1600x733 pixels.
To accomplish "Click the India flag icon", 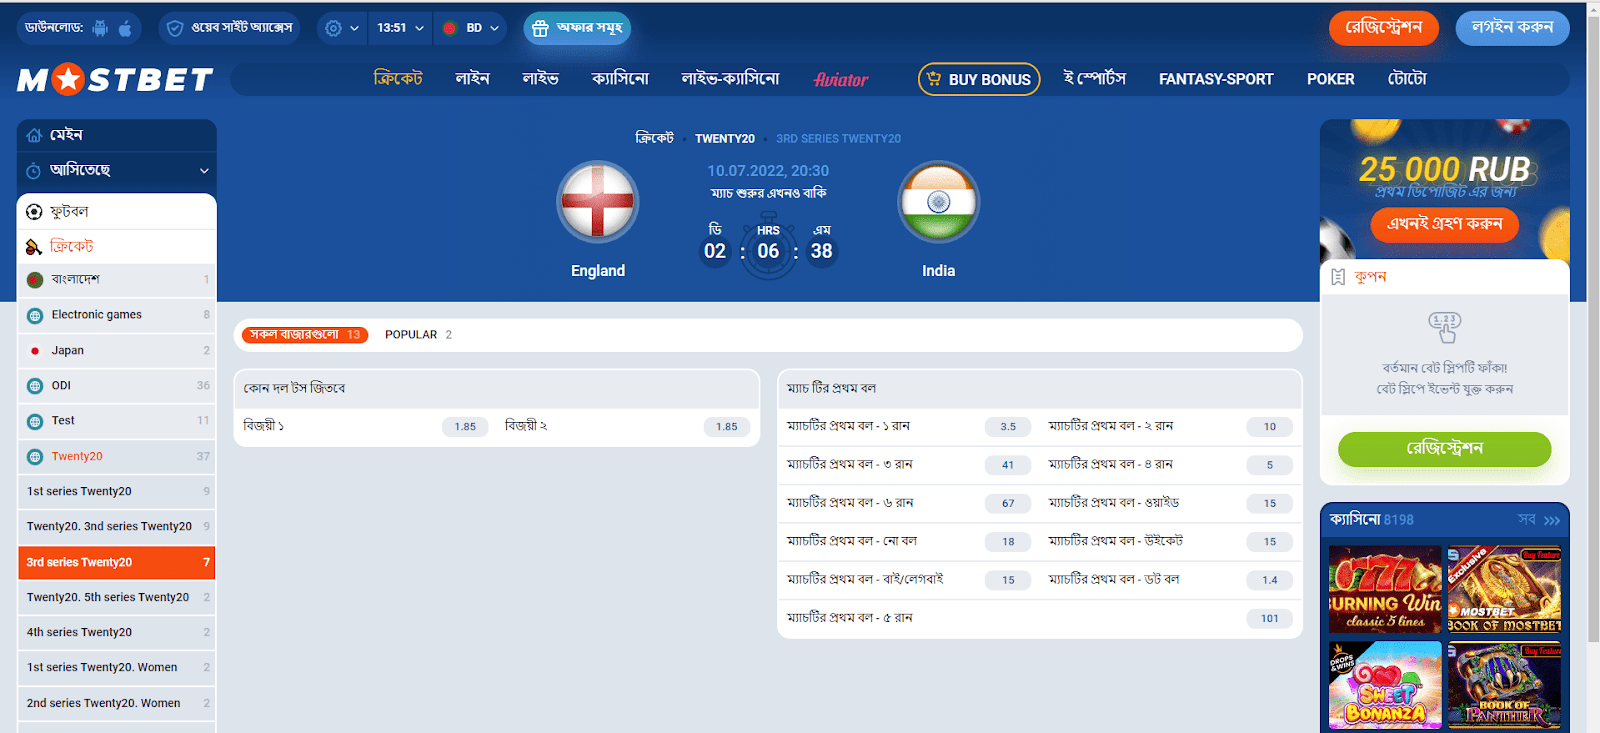I will [938, 202].
